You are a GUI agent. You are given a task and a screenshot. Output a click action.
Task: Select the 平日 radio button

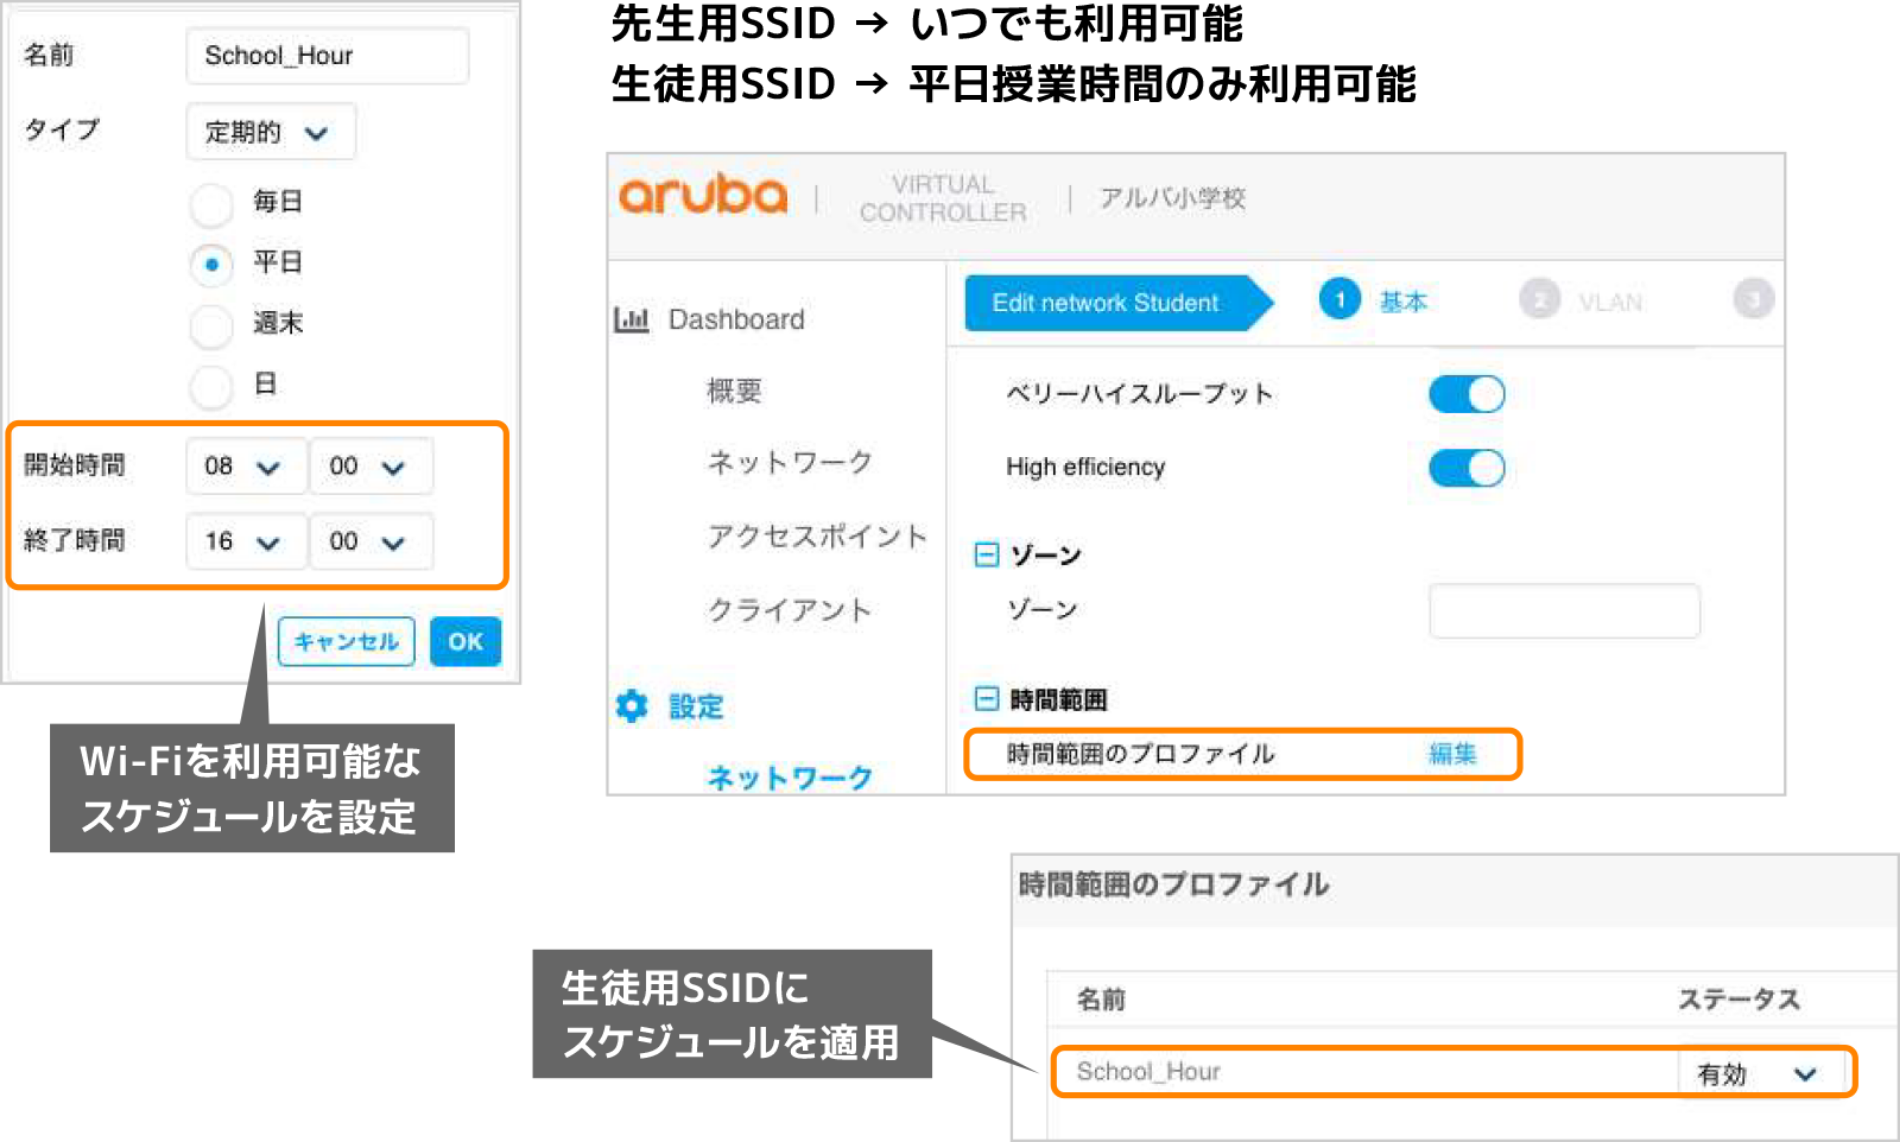[x=211, y=263]
